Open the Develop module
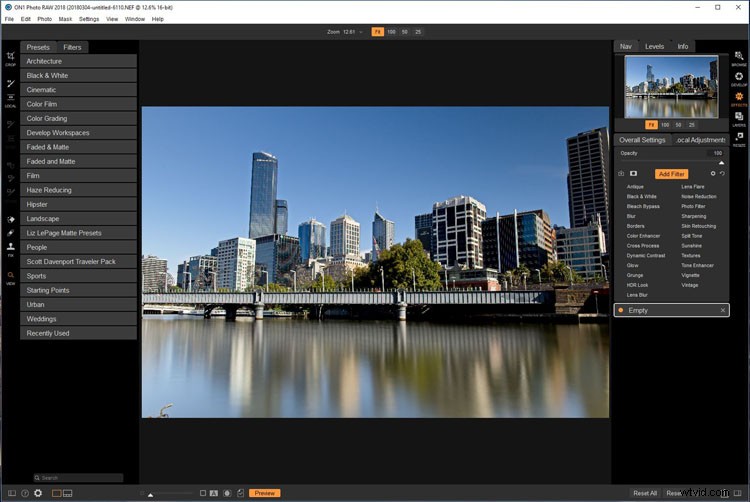 [x=739, y=78]
